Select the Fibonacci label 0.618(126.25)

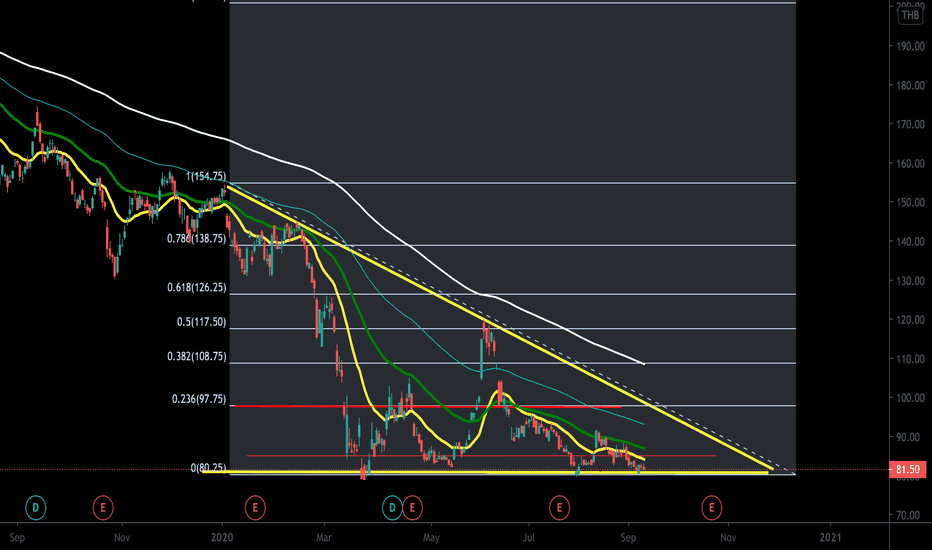point(196,287)
